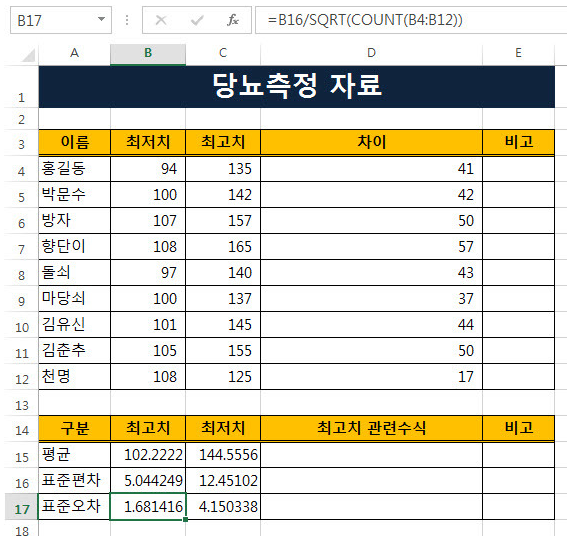Click cell with value 17
This screenshot has width=567, height=541.
pos(371,376)
